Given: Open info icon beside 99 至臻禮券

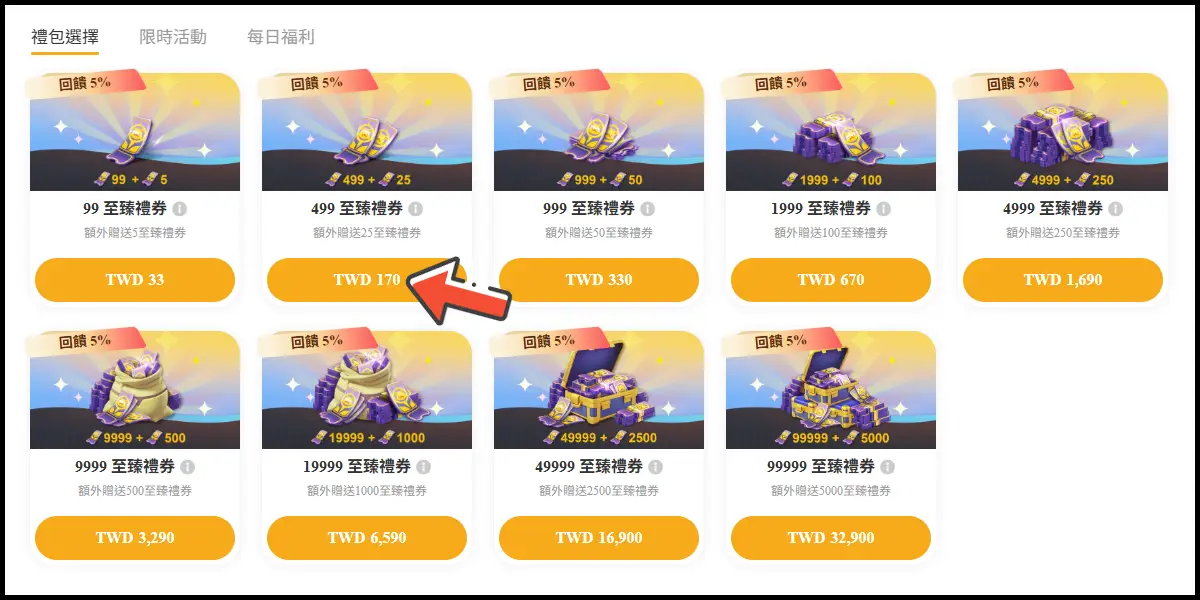Looking at the screenshot, I should pos(179,209).
